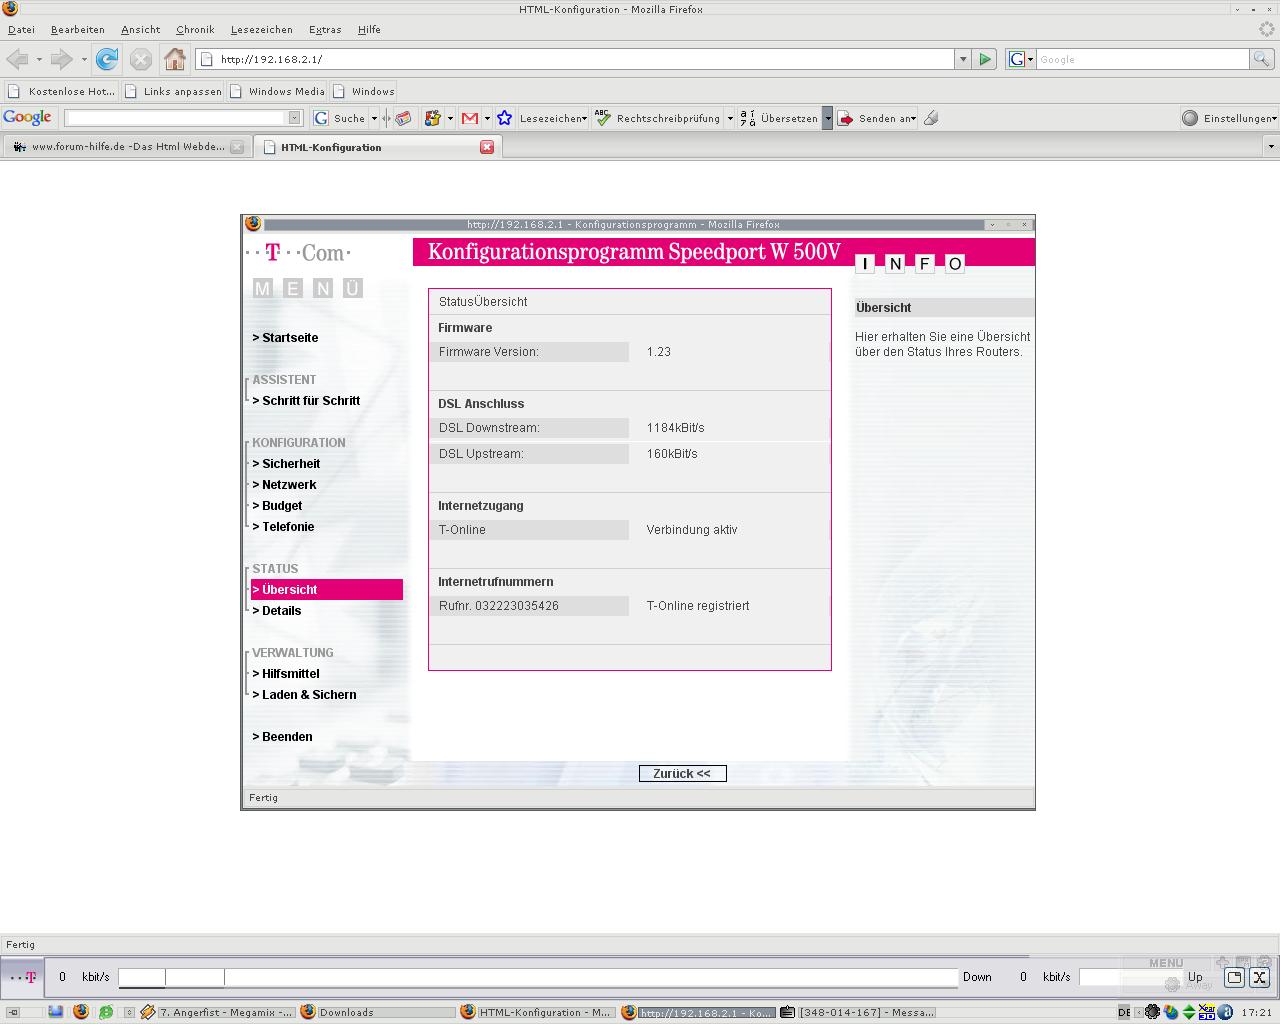
Task: Click the Senden an toolbar button
Action: tap(876, 118)
